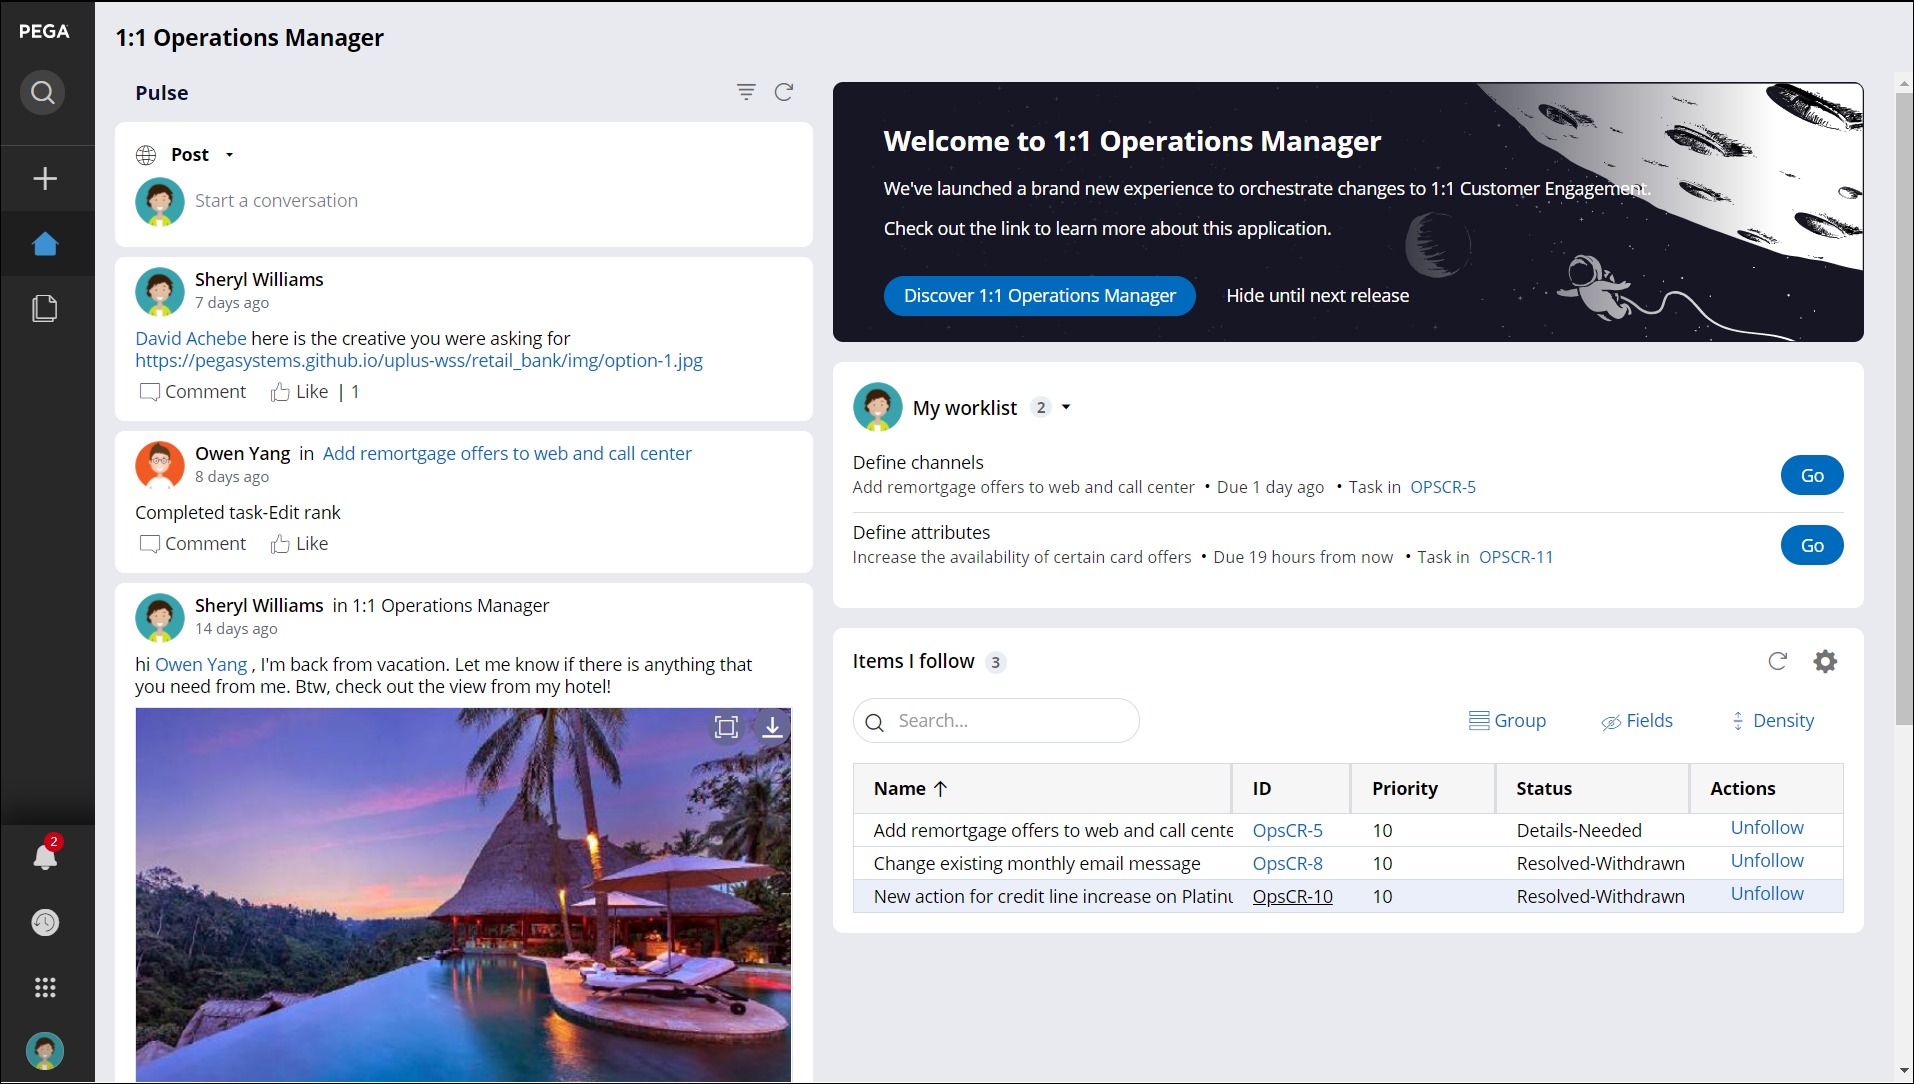Open the hotel pool photo thumbnail

(463, 895)
